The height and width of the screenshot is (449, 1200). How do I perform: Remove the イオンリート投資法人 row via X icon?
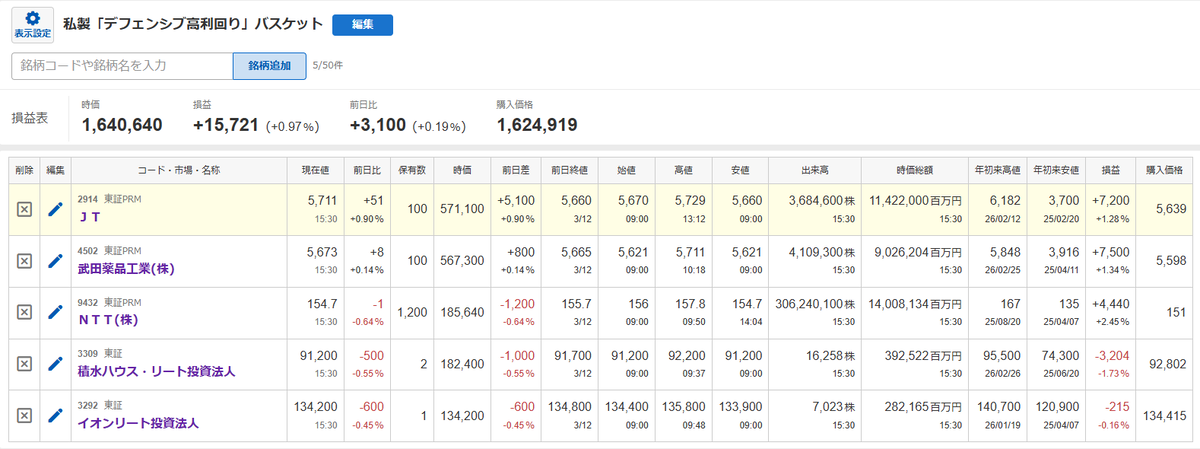point(25,414)
